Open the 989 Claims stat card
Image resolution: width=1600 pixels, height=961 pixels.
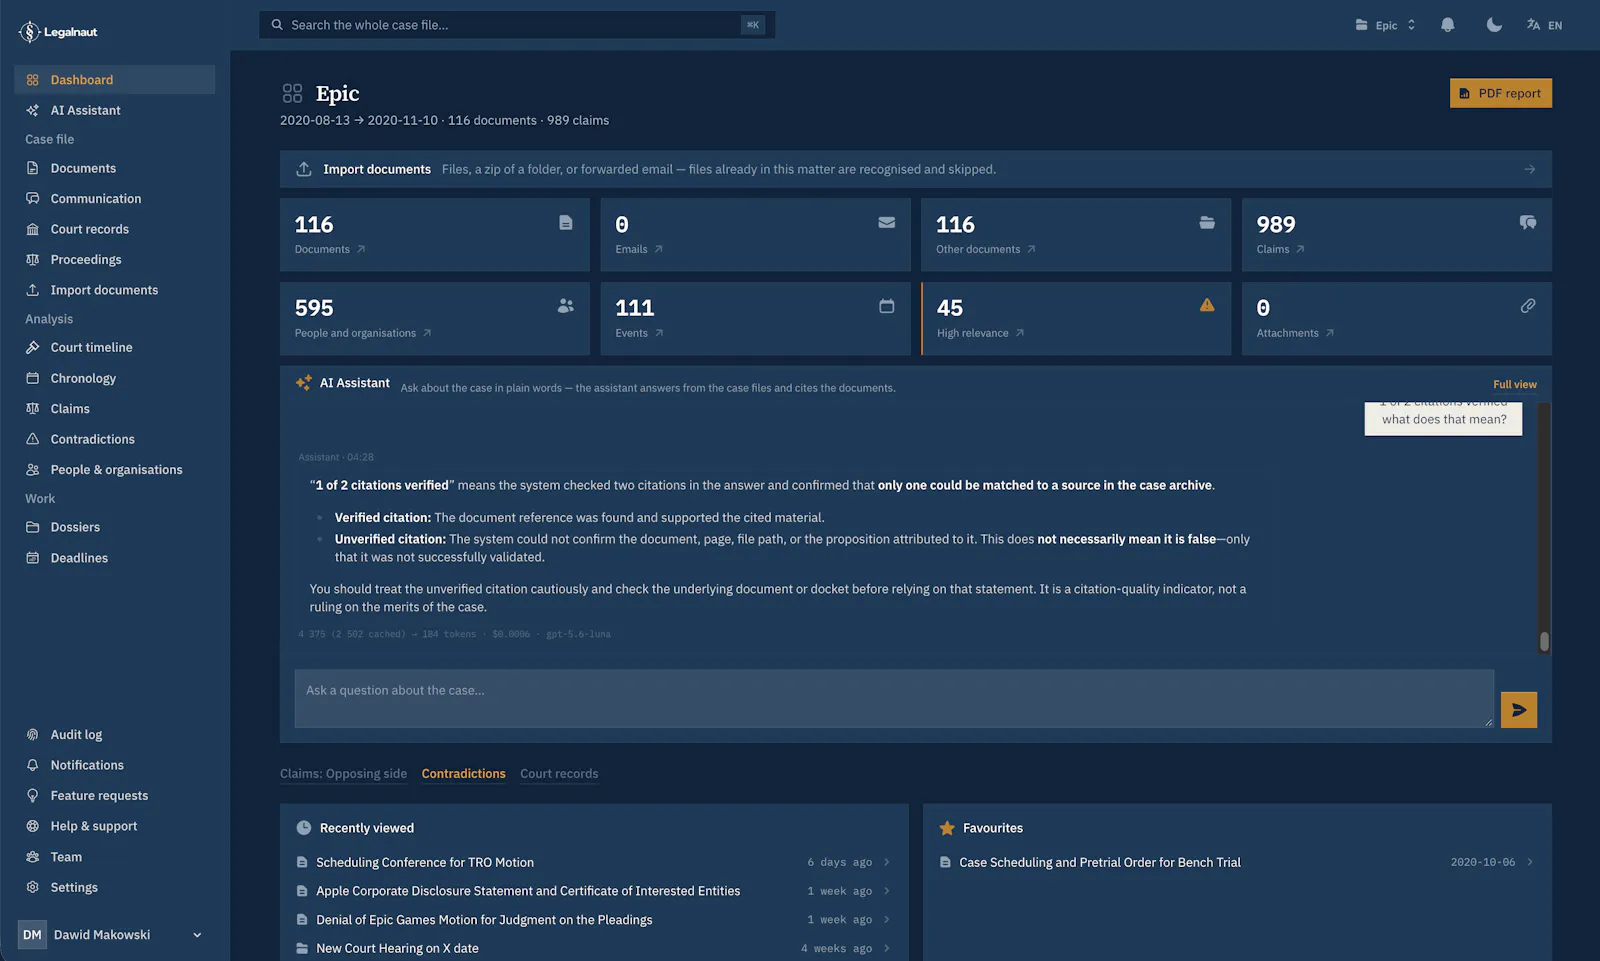tap(1396, 235)
